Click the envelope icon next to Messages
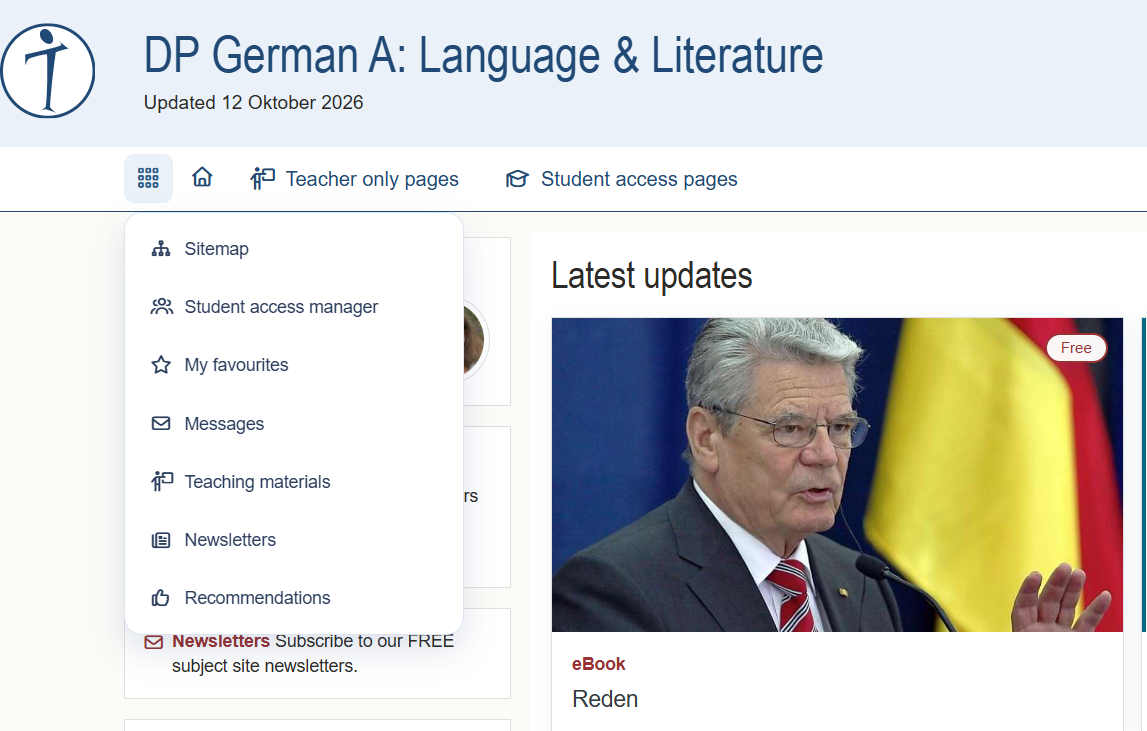This screenshot has width=1147, height=731. click(161, 423)
